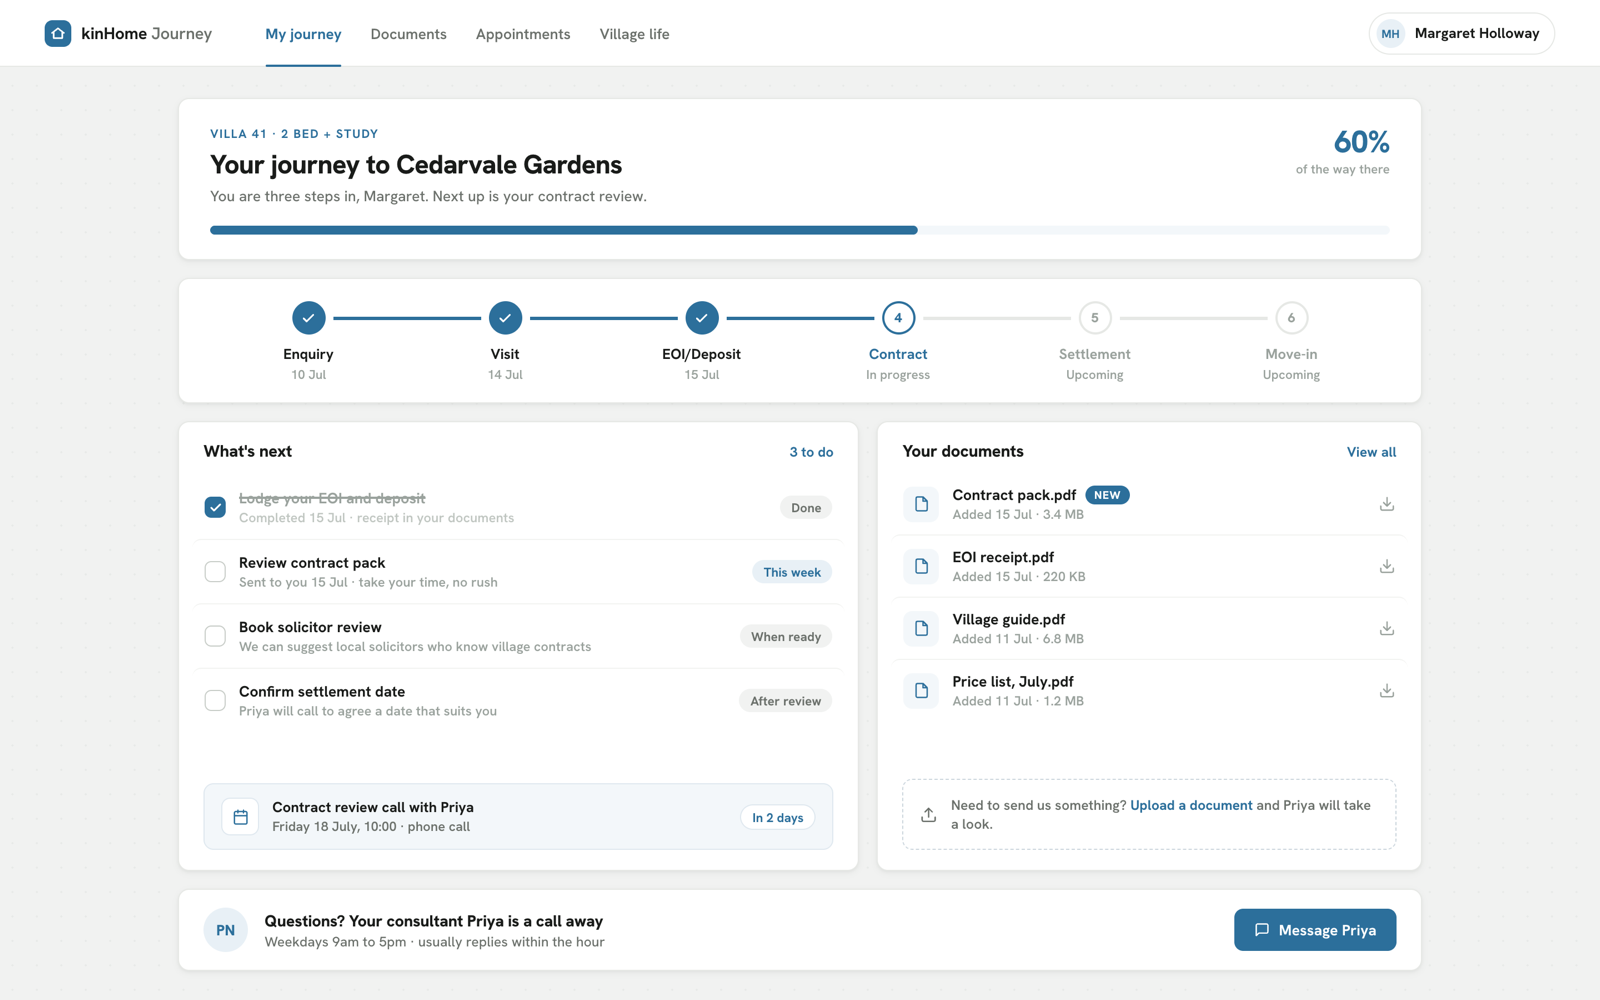Image resolution: width=1600 pixels, height=1000 pixels.
Task: Download EOI receipt.pdf via its download icon
Action: [1386, 566]
